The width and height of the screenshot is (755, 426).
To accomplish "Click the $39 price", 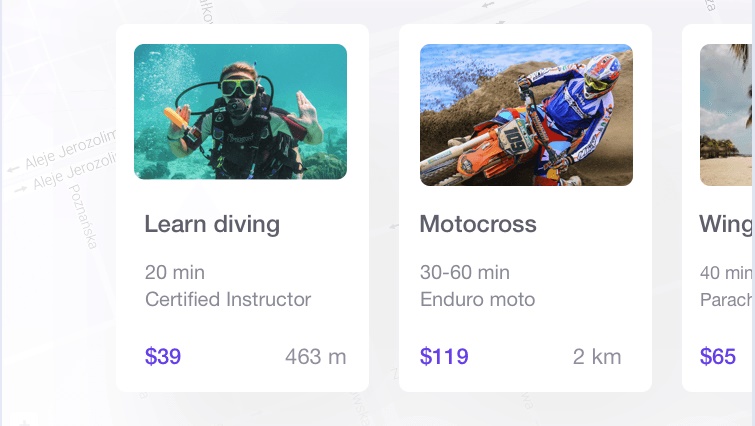I will 163,357.
